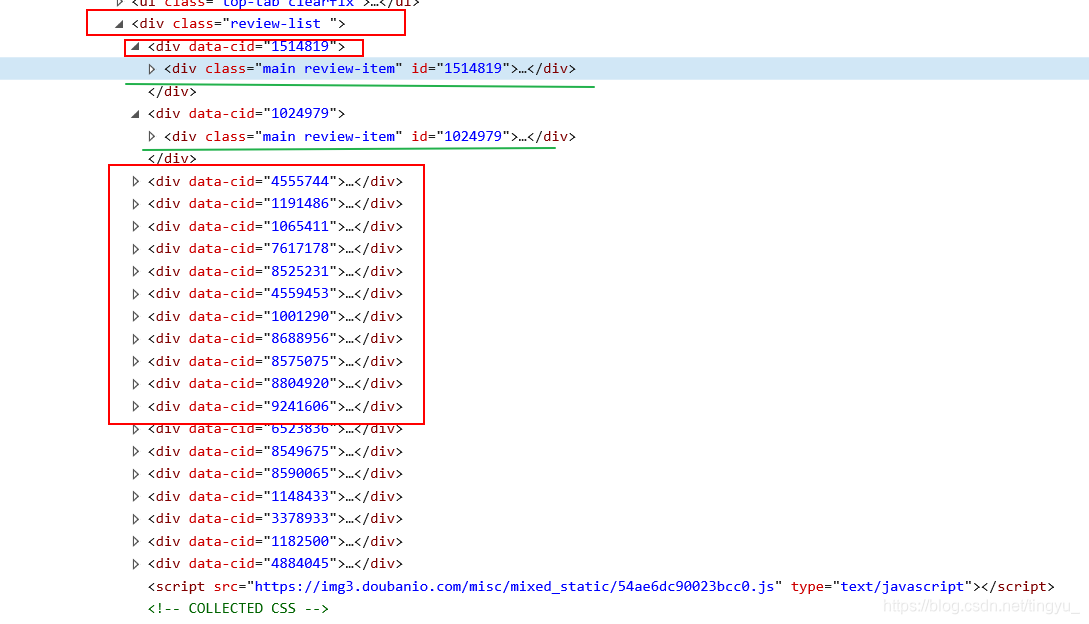Image resolution: width=1089 pixels, height=624 pixels.
Task: Select the data-cid 1024979 opening tag
Action: (x=247, y=113)
